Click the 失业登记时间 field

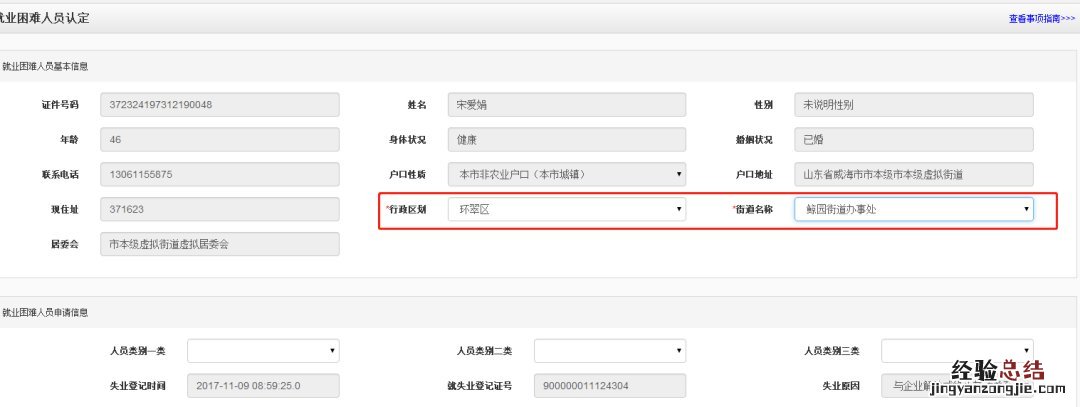(263, 386)
